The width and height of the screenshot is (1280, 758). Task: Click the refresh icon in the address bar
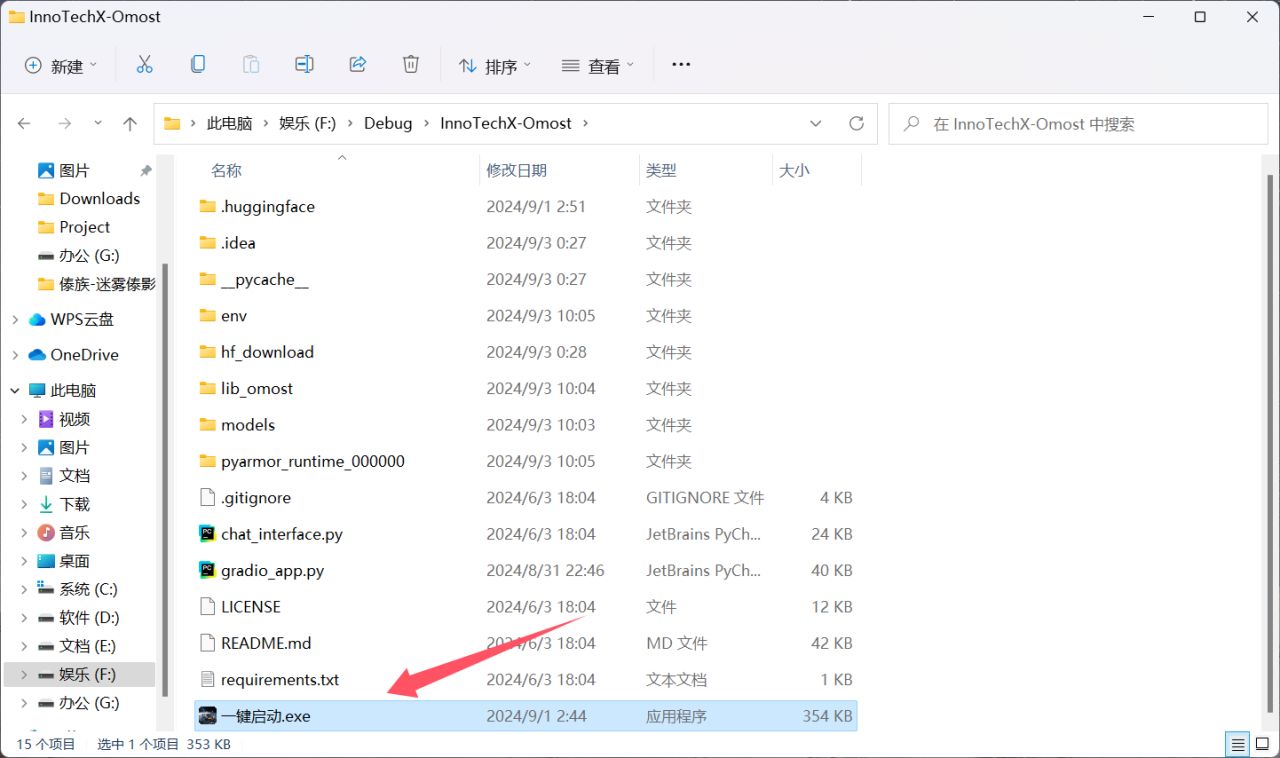pyautogui.click(x=857, y=123)
